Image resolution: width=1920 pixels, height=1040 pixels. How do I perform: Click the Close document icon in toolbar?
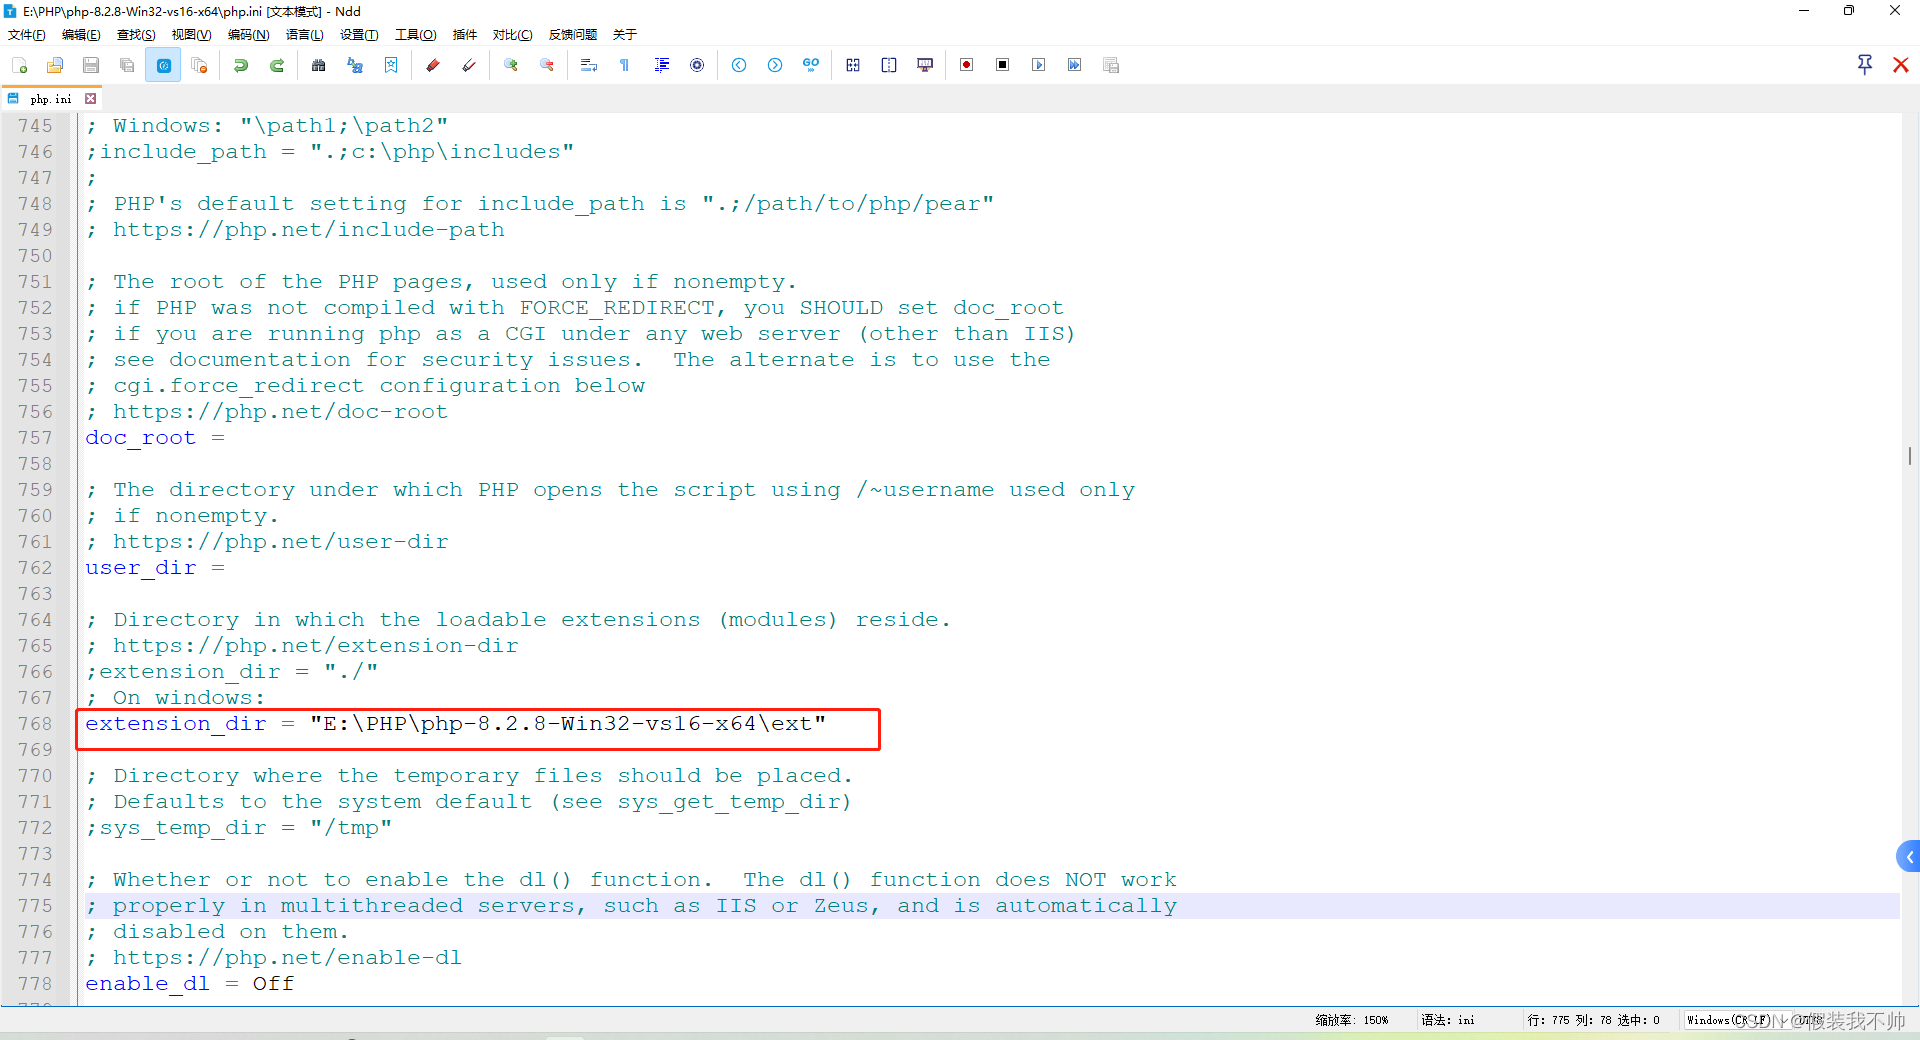click(x=199, y=65)
